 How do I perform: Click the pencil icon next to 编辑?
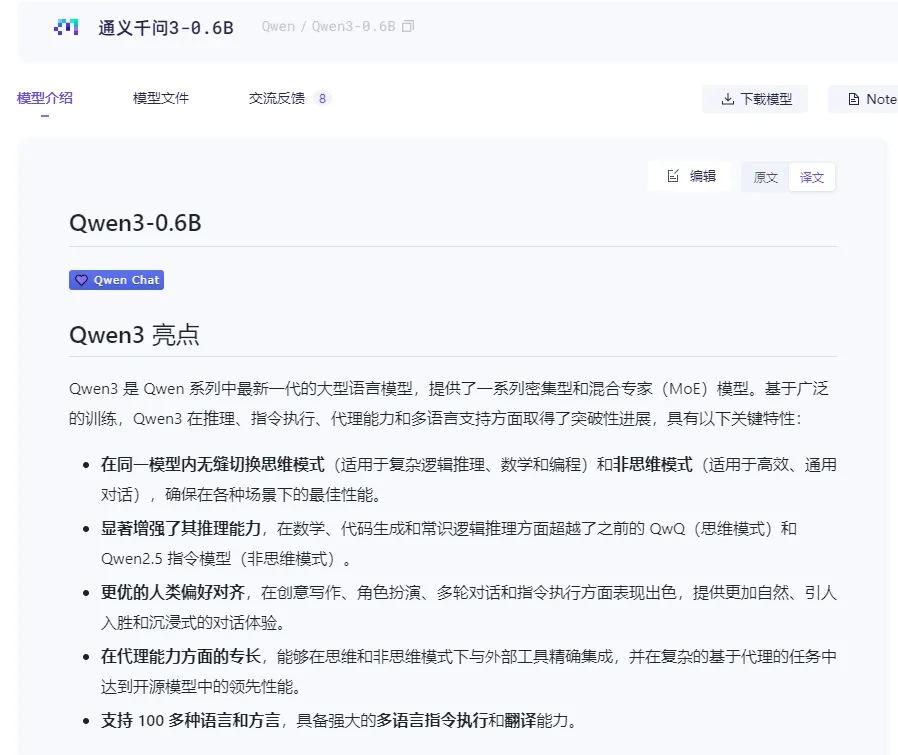coord(673,176)
